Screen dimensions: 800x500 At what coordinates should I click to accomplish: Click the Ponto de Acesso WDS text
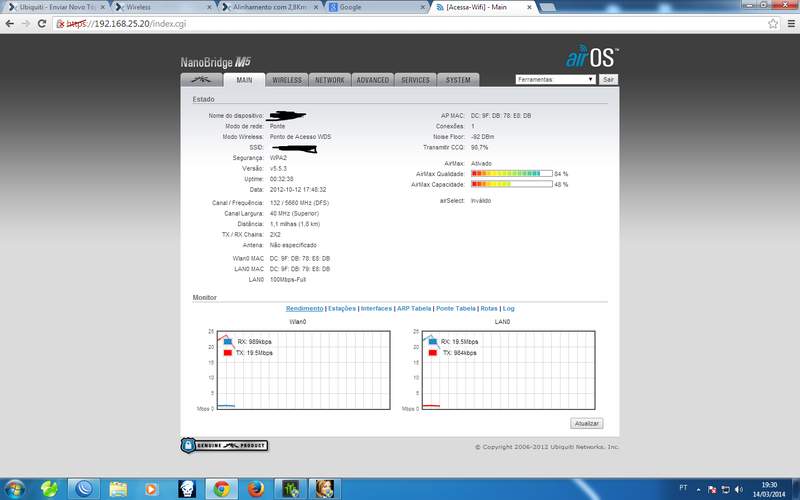300,137
